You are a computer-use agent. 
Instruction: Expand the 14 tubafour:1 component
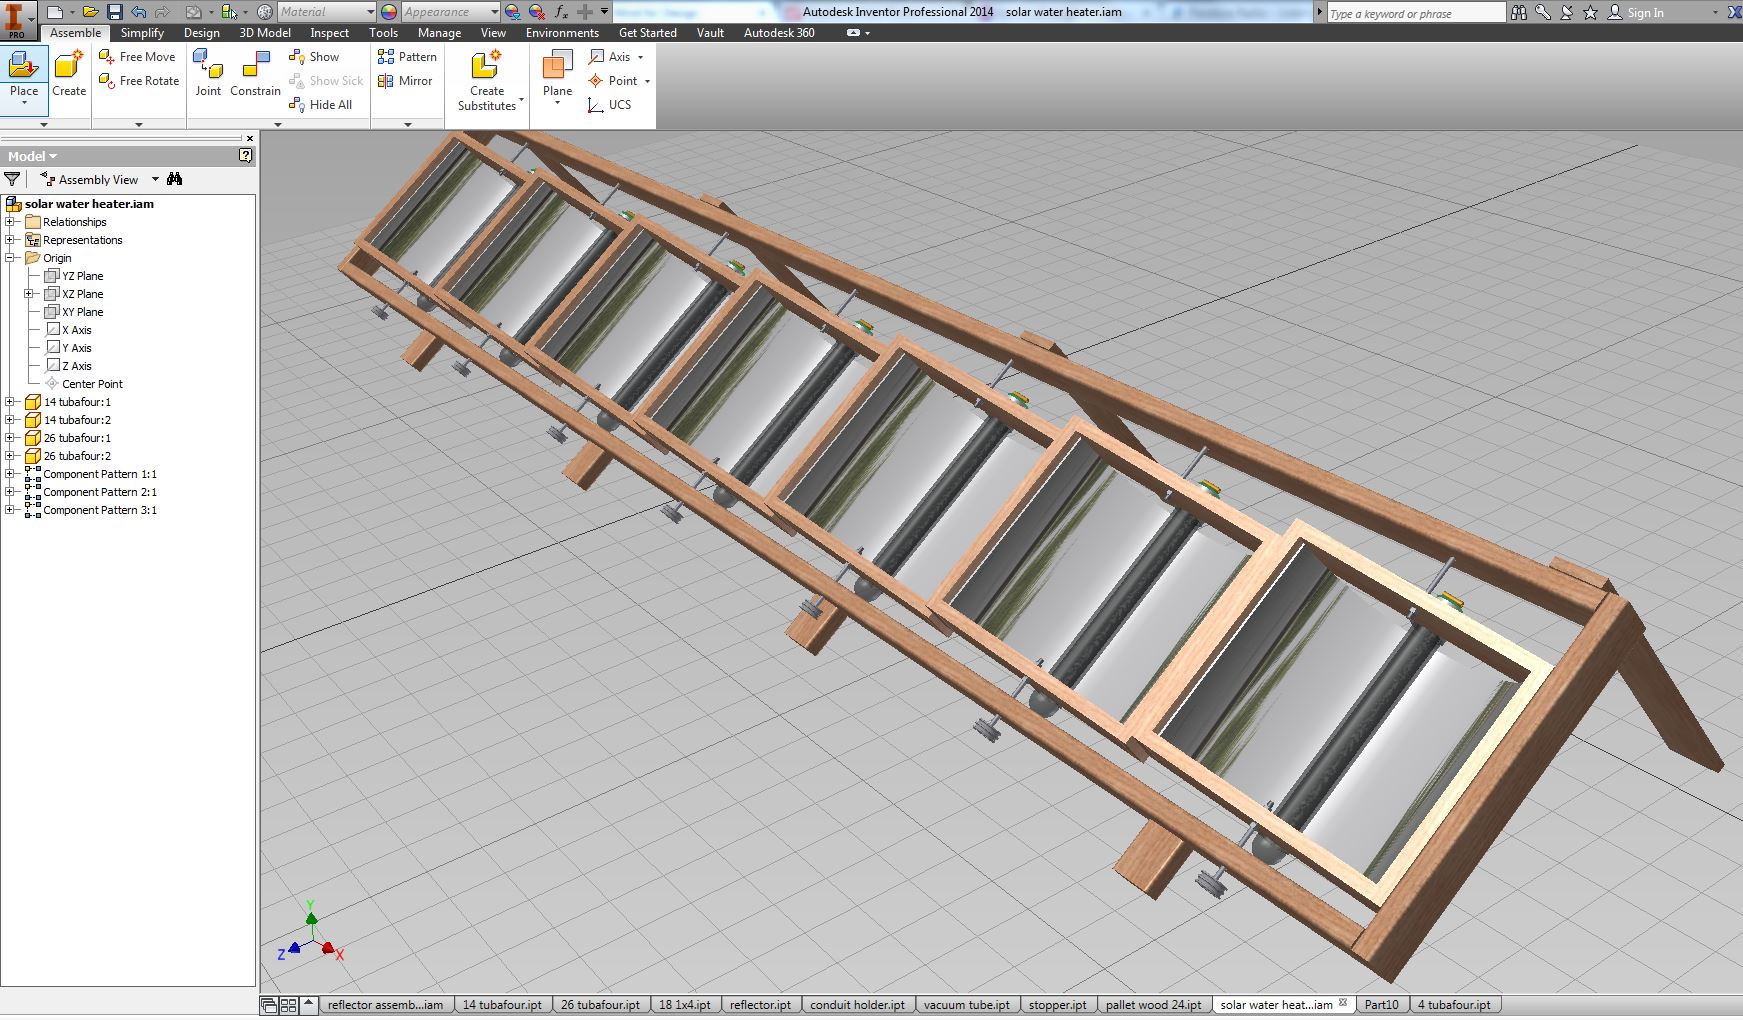10,402
